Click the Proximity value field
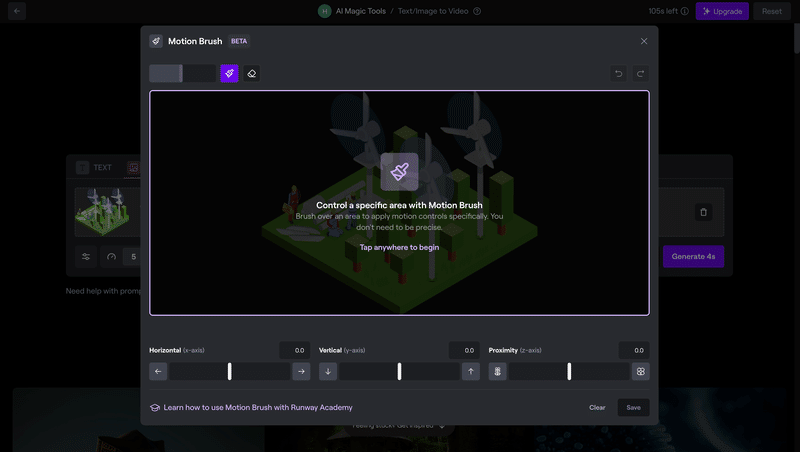This screenshot has height=452, width=800. coord(634,350)
